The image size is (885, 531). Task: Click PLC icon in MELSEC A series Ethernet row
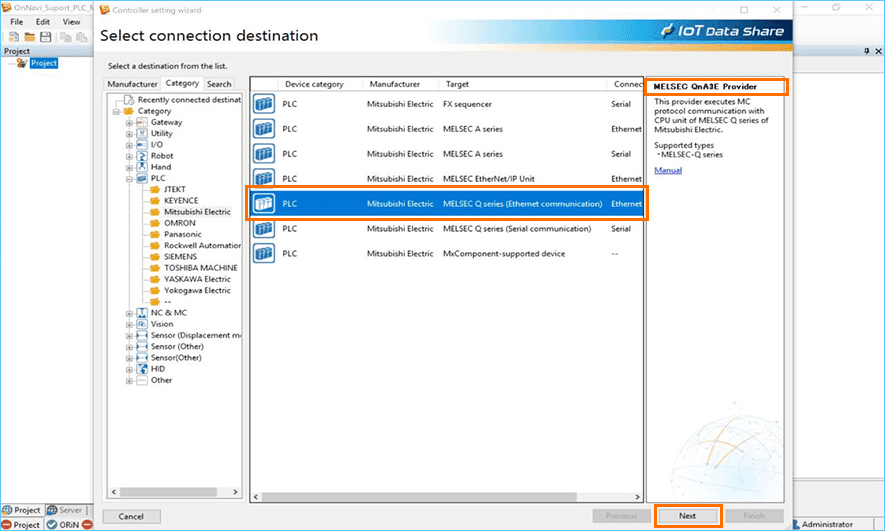click(264, 129)
